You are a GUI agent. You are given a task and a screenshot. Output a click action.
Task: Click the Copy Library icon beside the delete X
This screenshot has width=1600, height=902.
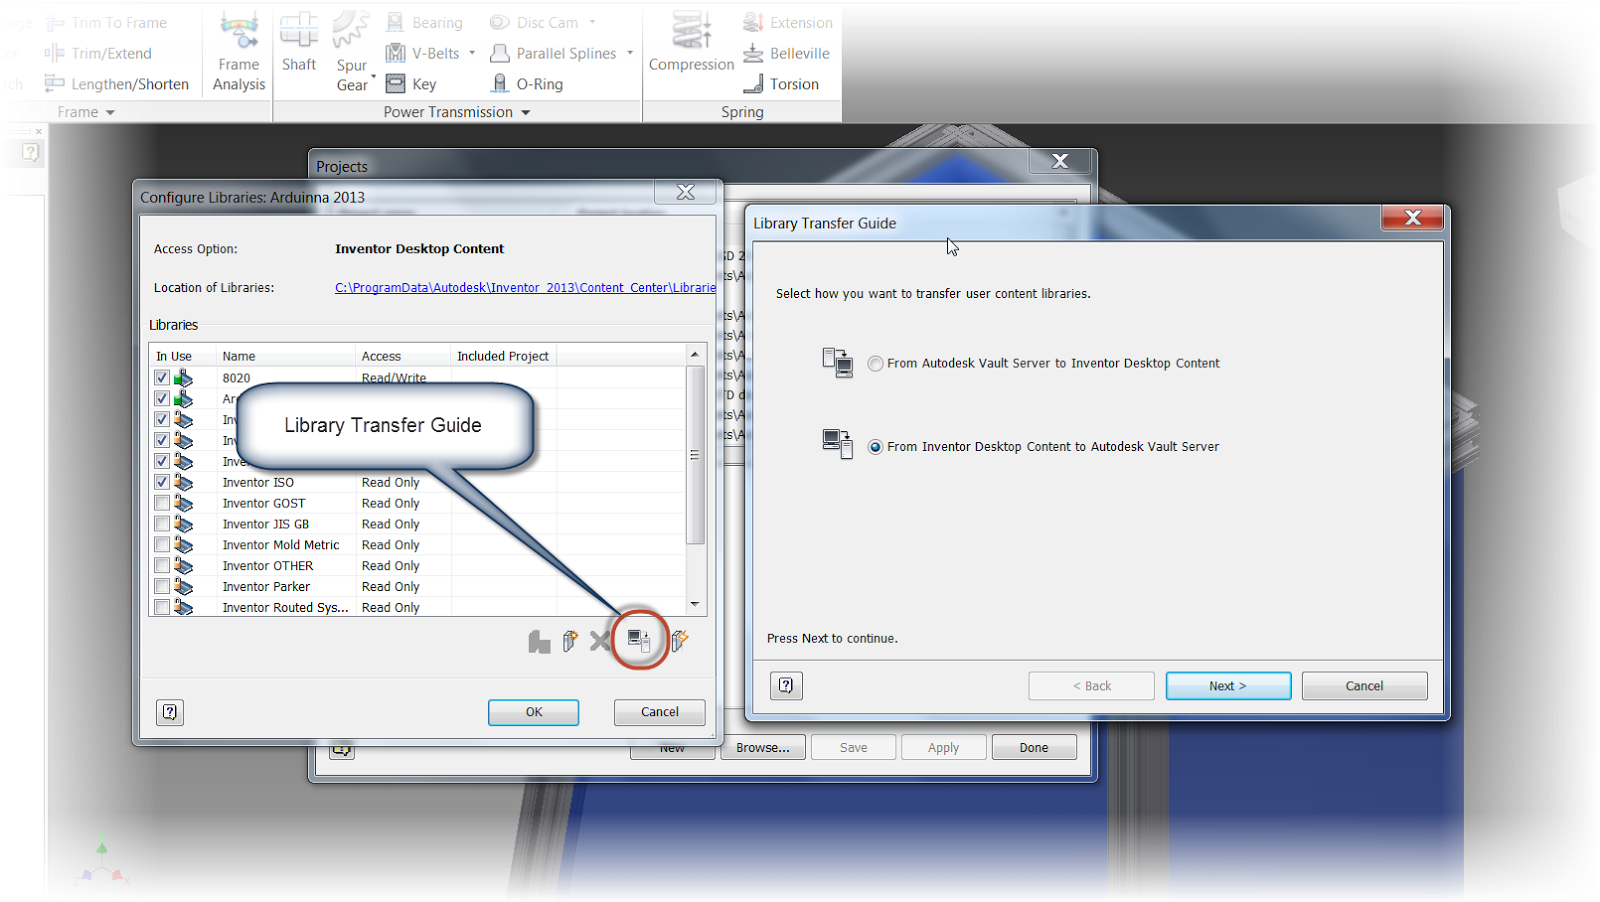[570, 641]
